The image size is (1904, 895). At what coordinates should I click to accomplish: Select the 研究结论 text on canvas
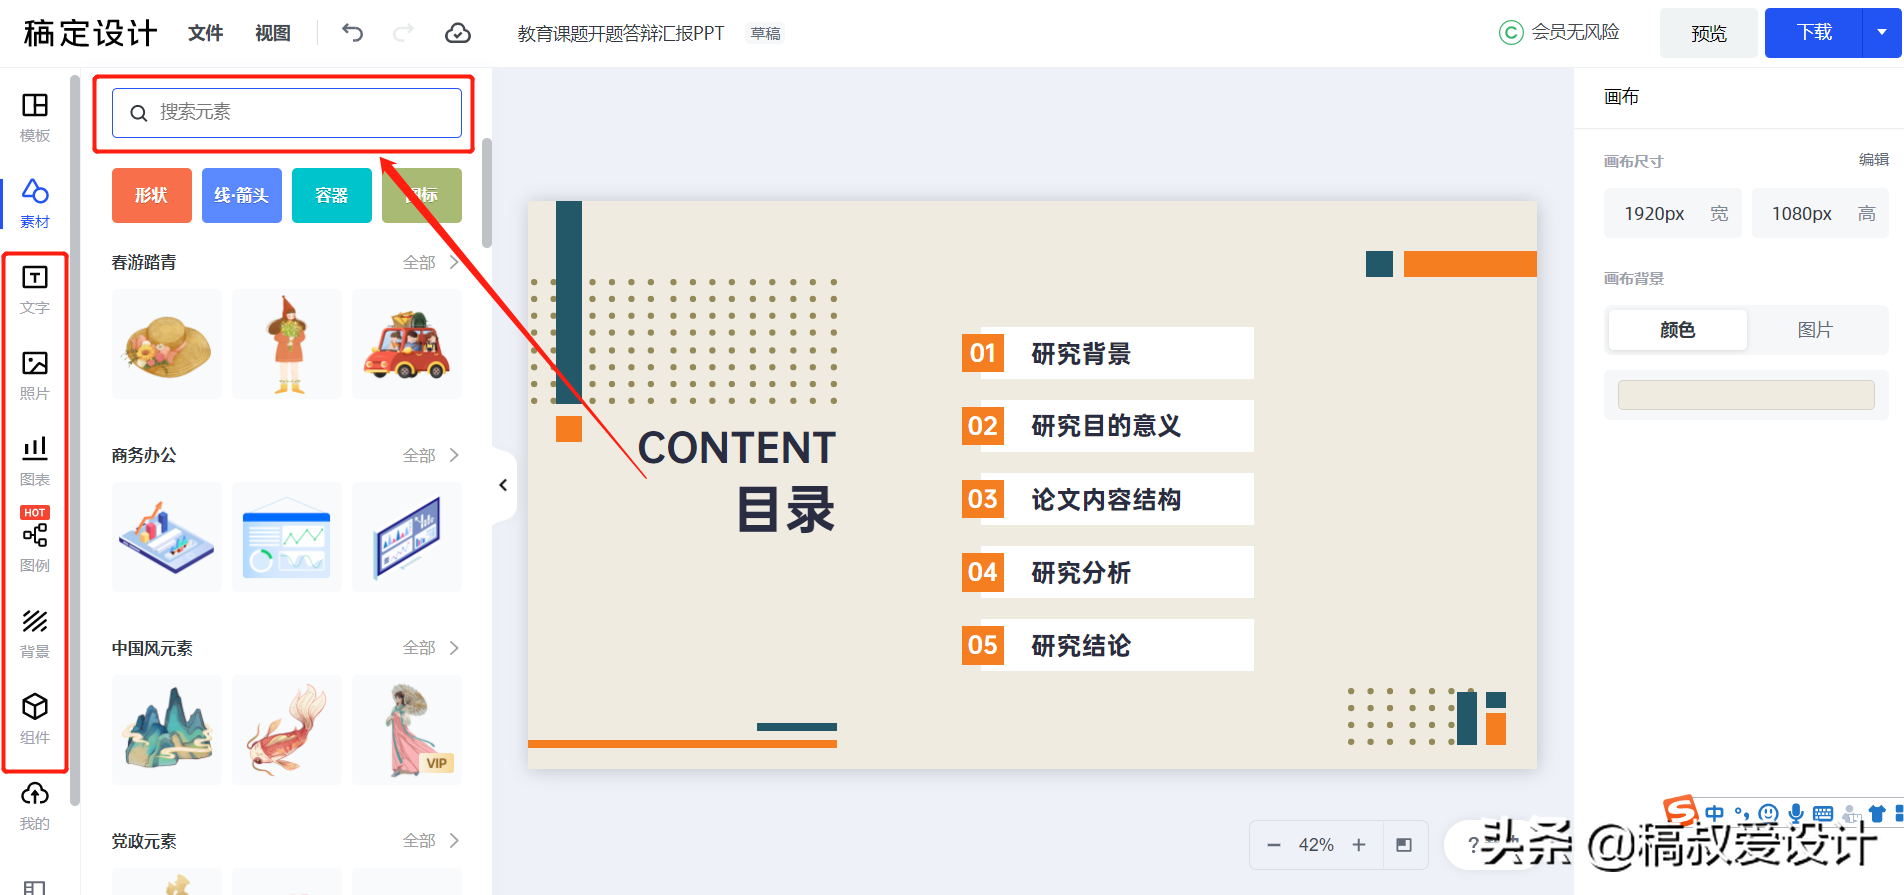tap(1081, 646)
